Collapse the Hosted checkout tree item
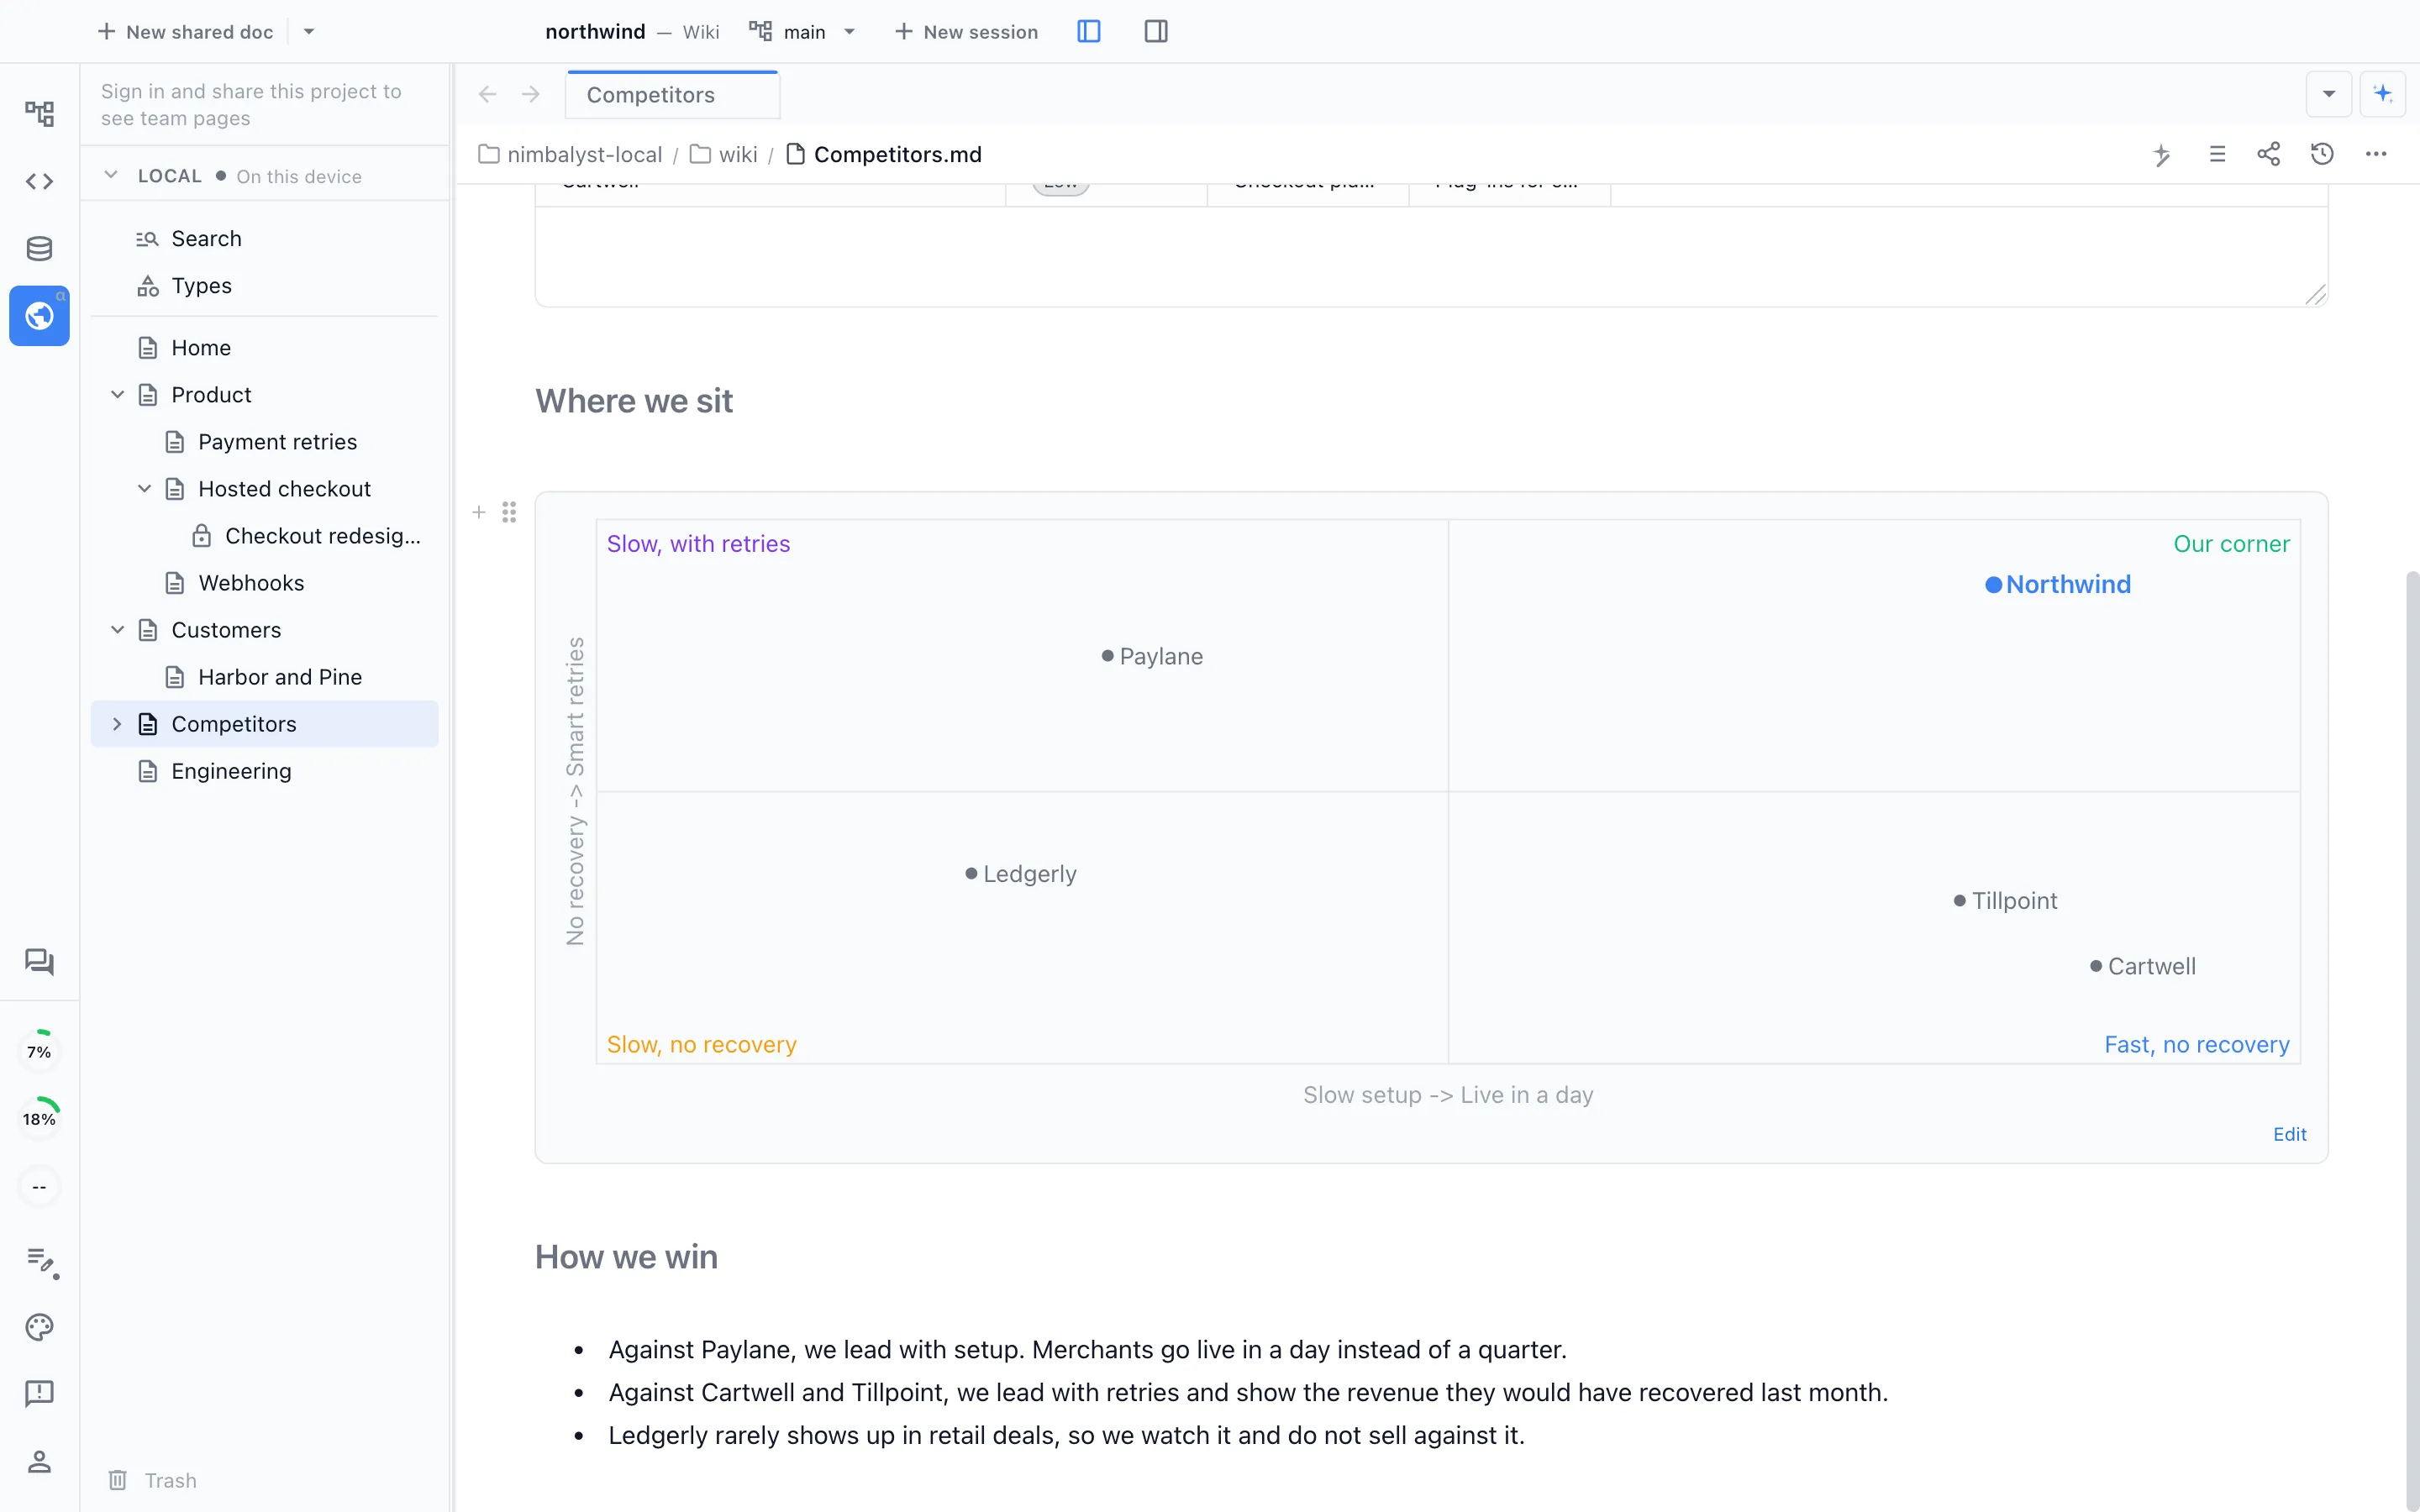2420x1512 pixels. [x=144, y=489]
